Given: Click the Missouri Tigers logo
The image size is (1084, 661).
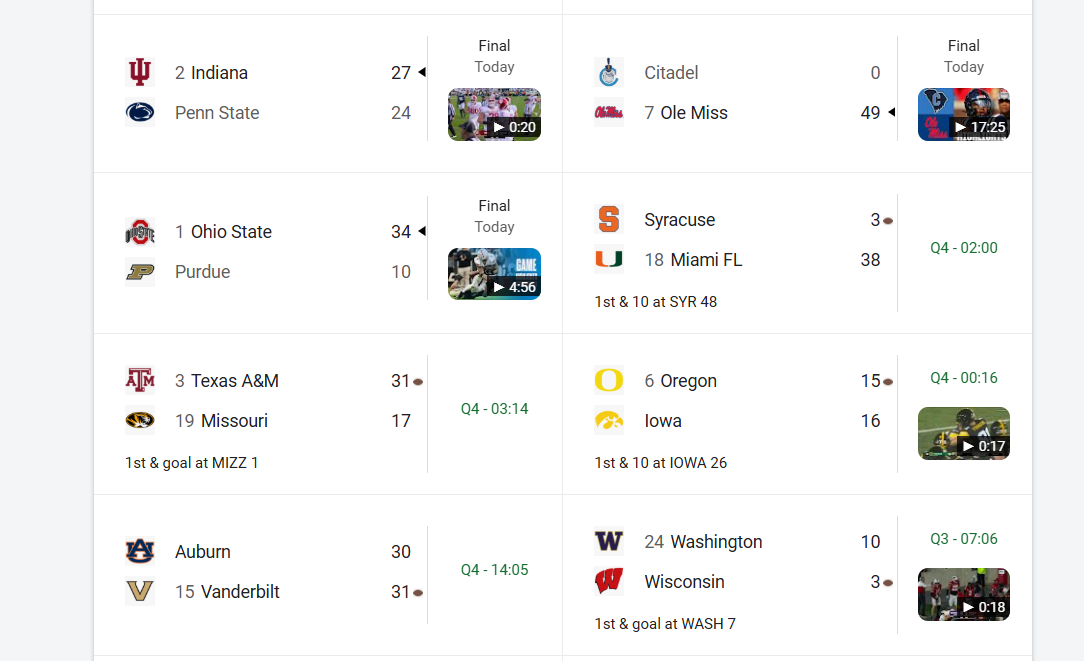Looking at the screenshot, I should point(140,421).
